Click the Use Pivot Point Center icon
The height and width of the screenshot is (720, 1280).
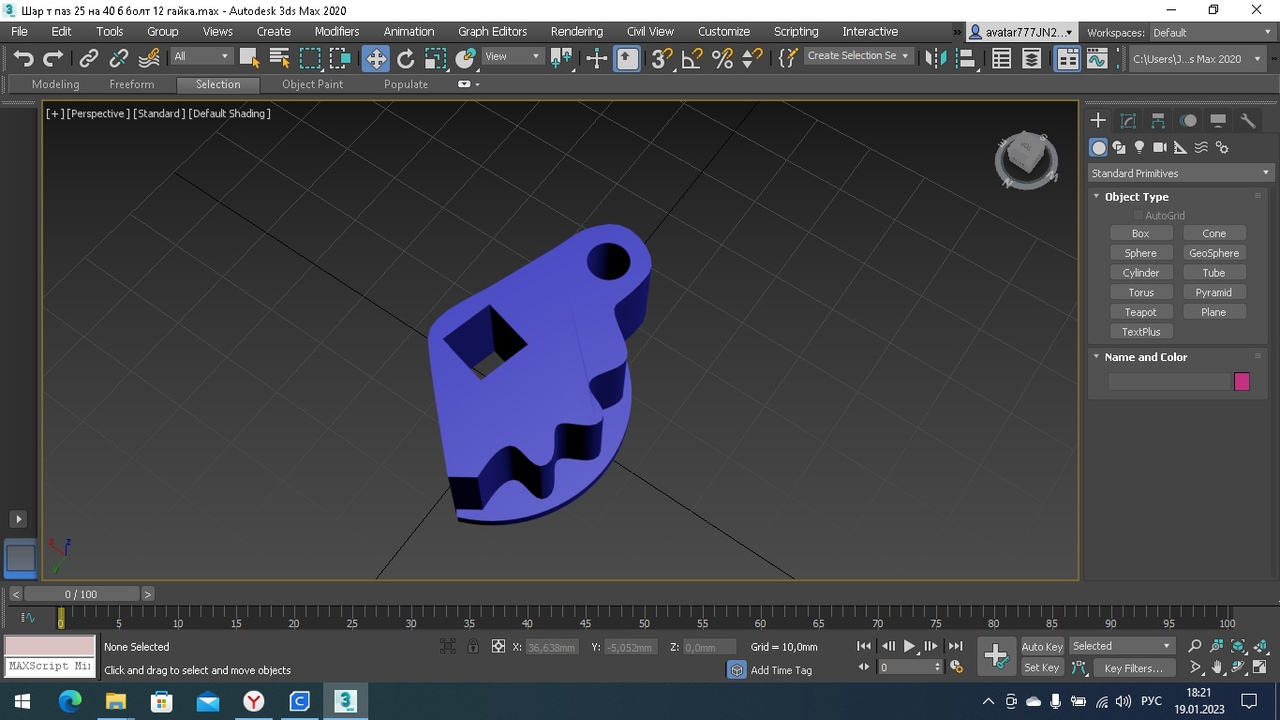click(x=561, y=59)
